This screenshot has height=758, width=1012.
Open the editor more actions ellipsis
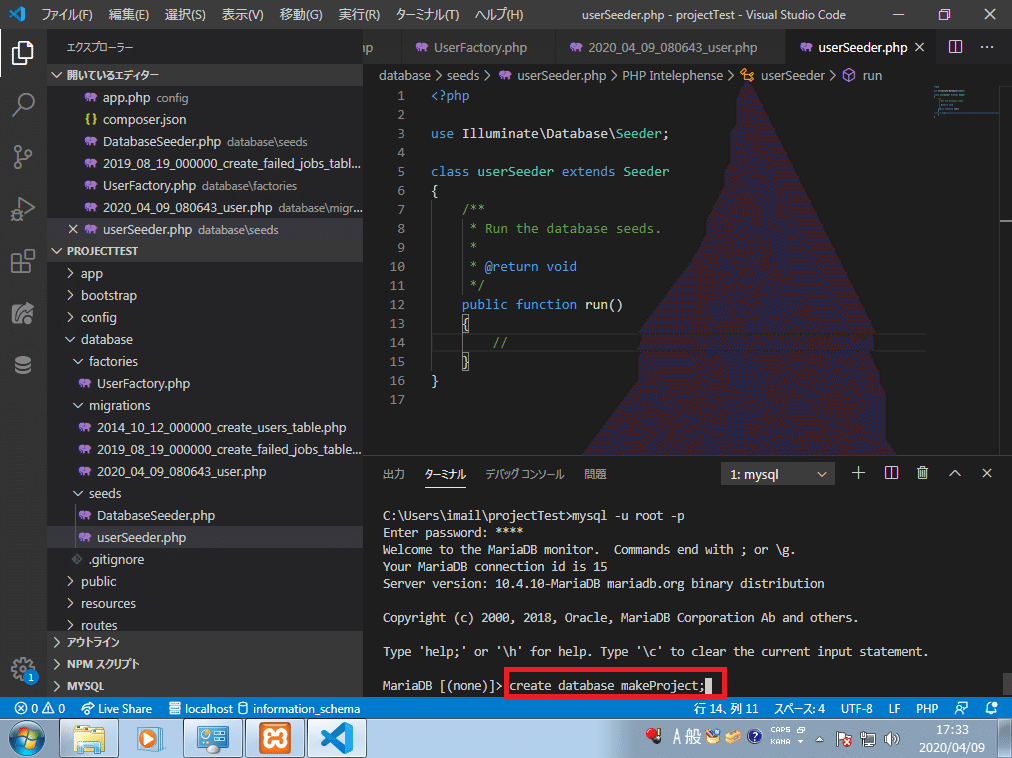987,47
